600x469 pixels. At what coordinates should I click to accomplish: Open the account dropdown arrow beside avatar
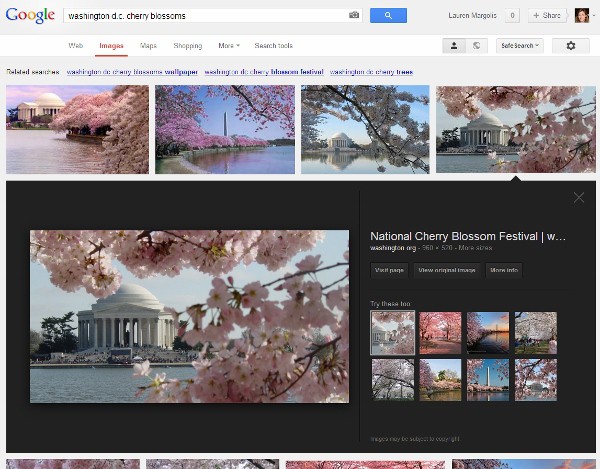(x=594, y=16)
